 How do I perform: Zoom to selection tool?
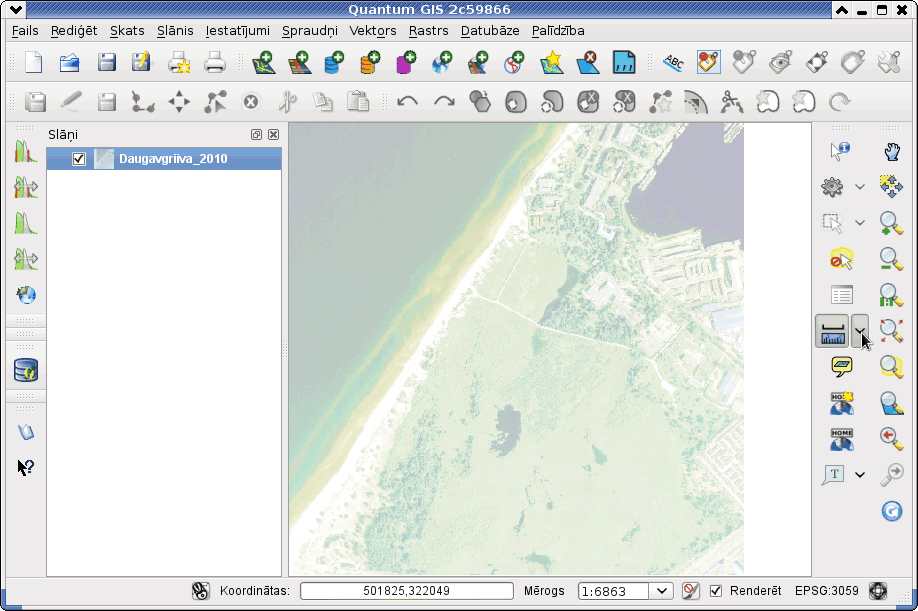click(891, 366)
